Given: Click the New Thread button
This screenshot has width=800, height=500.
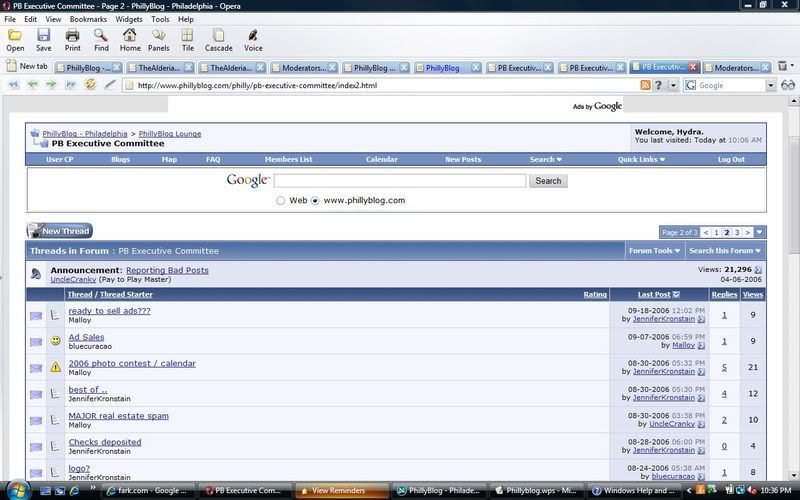Looking at the screenshot, I should [x=60, y=231].
